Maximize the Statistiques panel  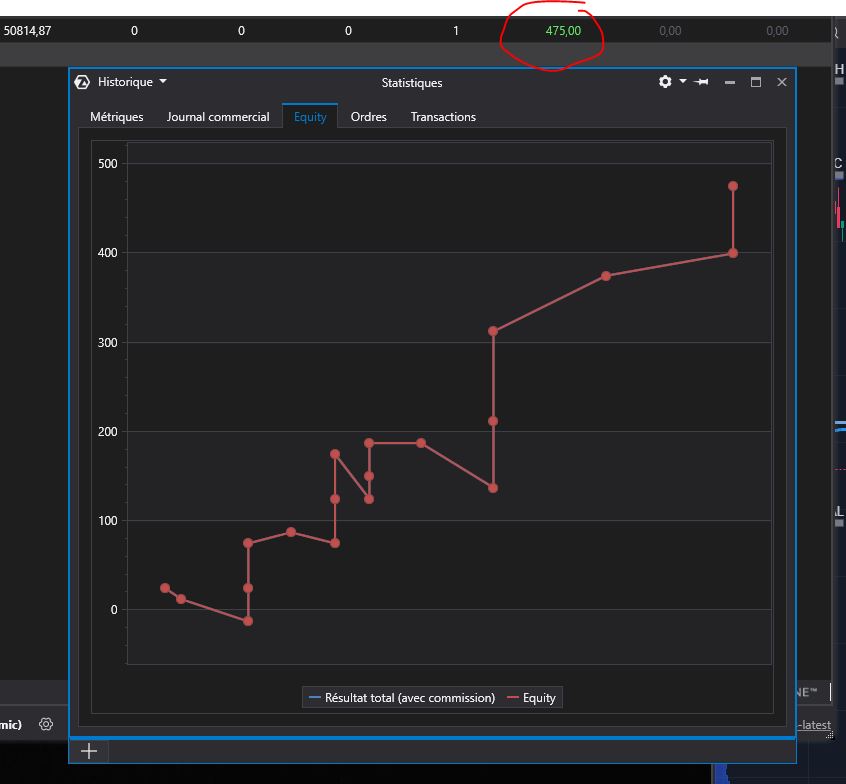[x=756, y=82]
